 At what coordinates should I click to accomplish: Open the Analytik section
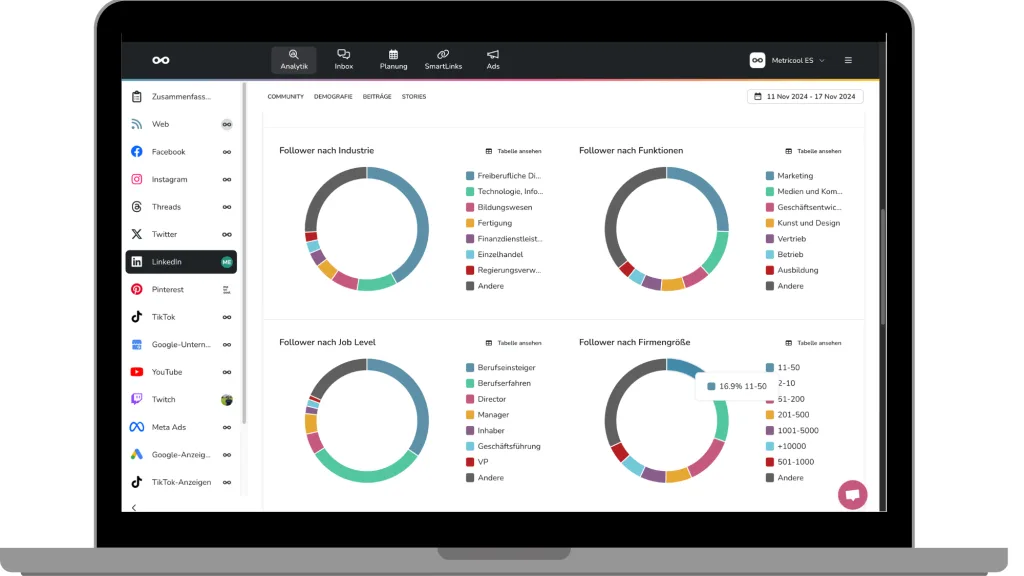click(293, 60)
